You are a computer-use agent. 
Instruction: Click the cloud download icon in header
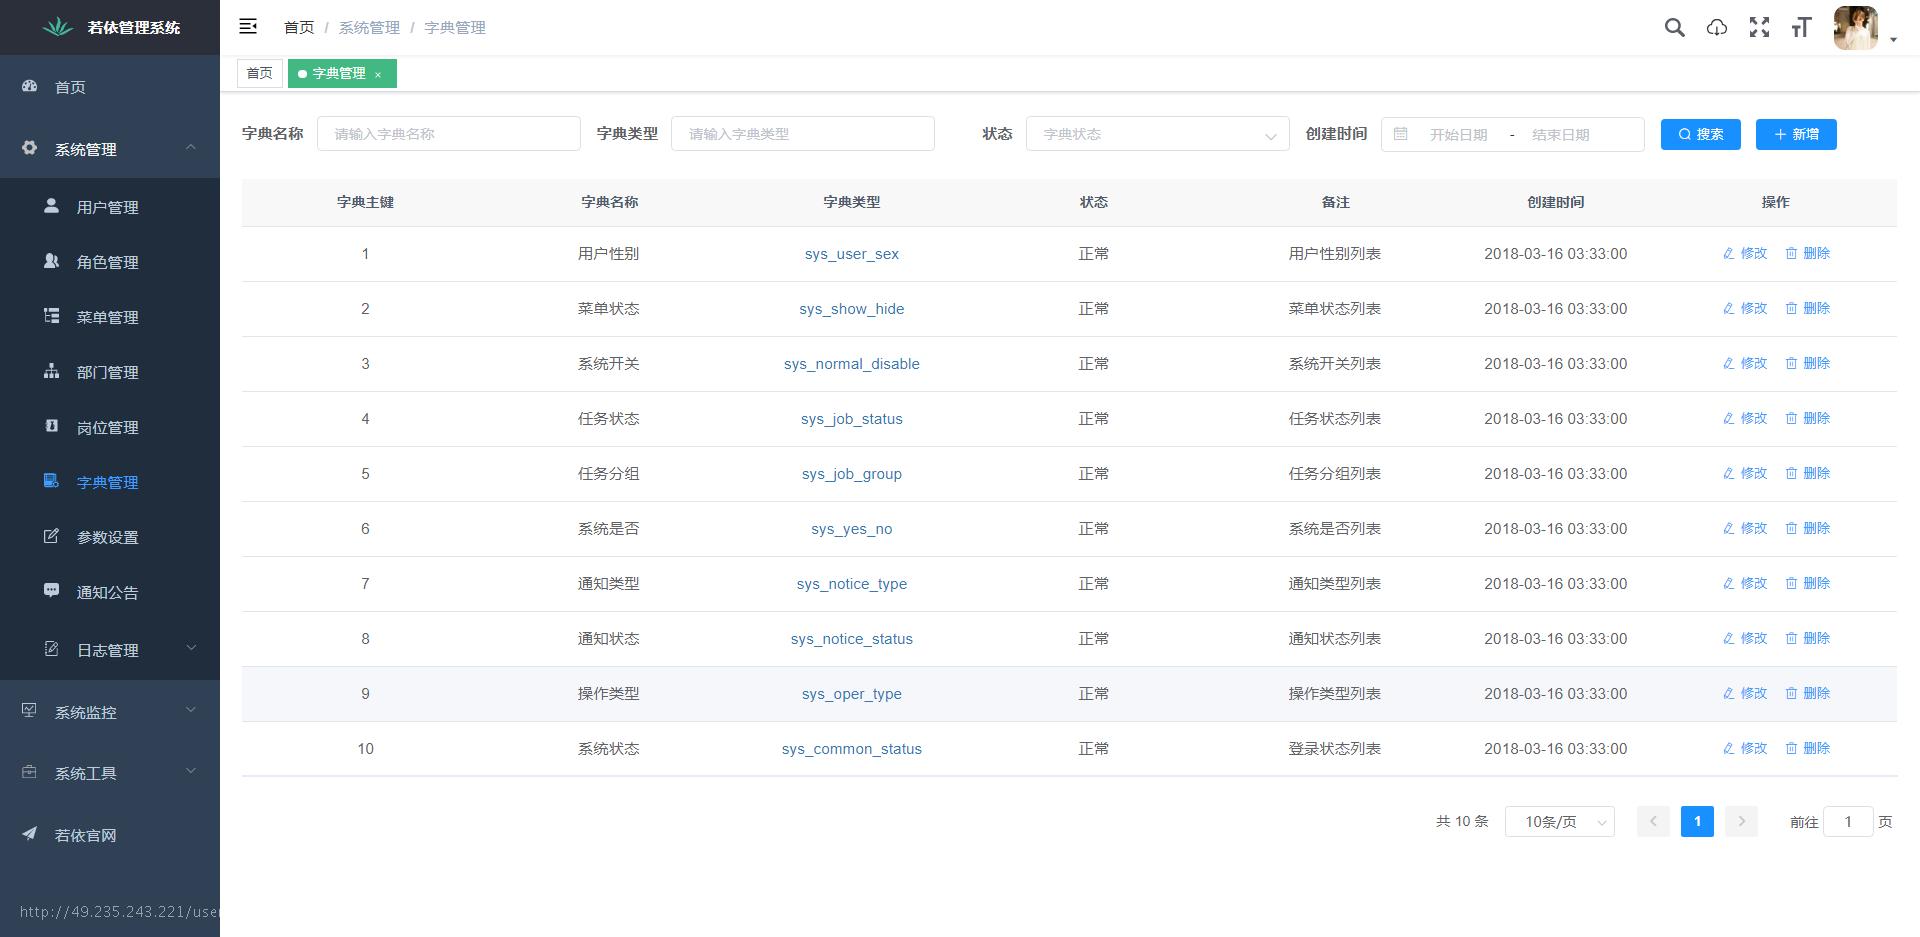pyautogui.click(x=1716, y=28)
